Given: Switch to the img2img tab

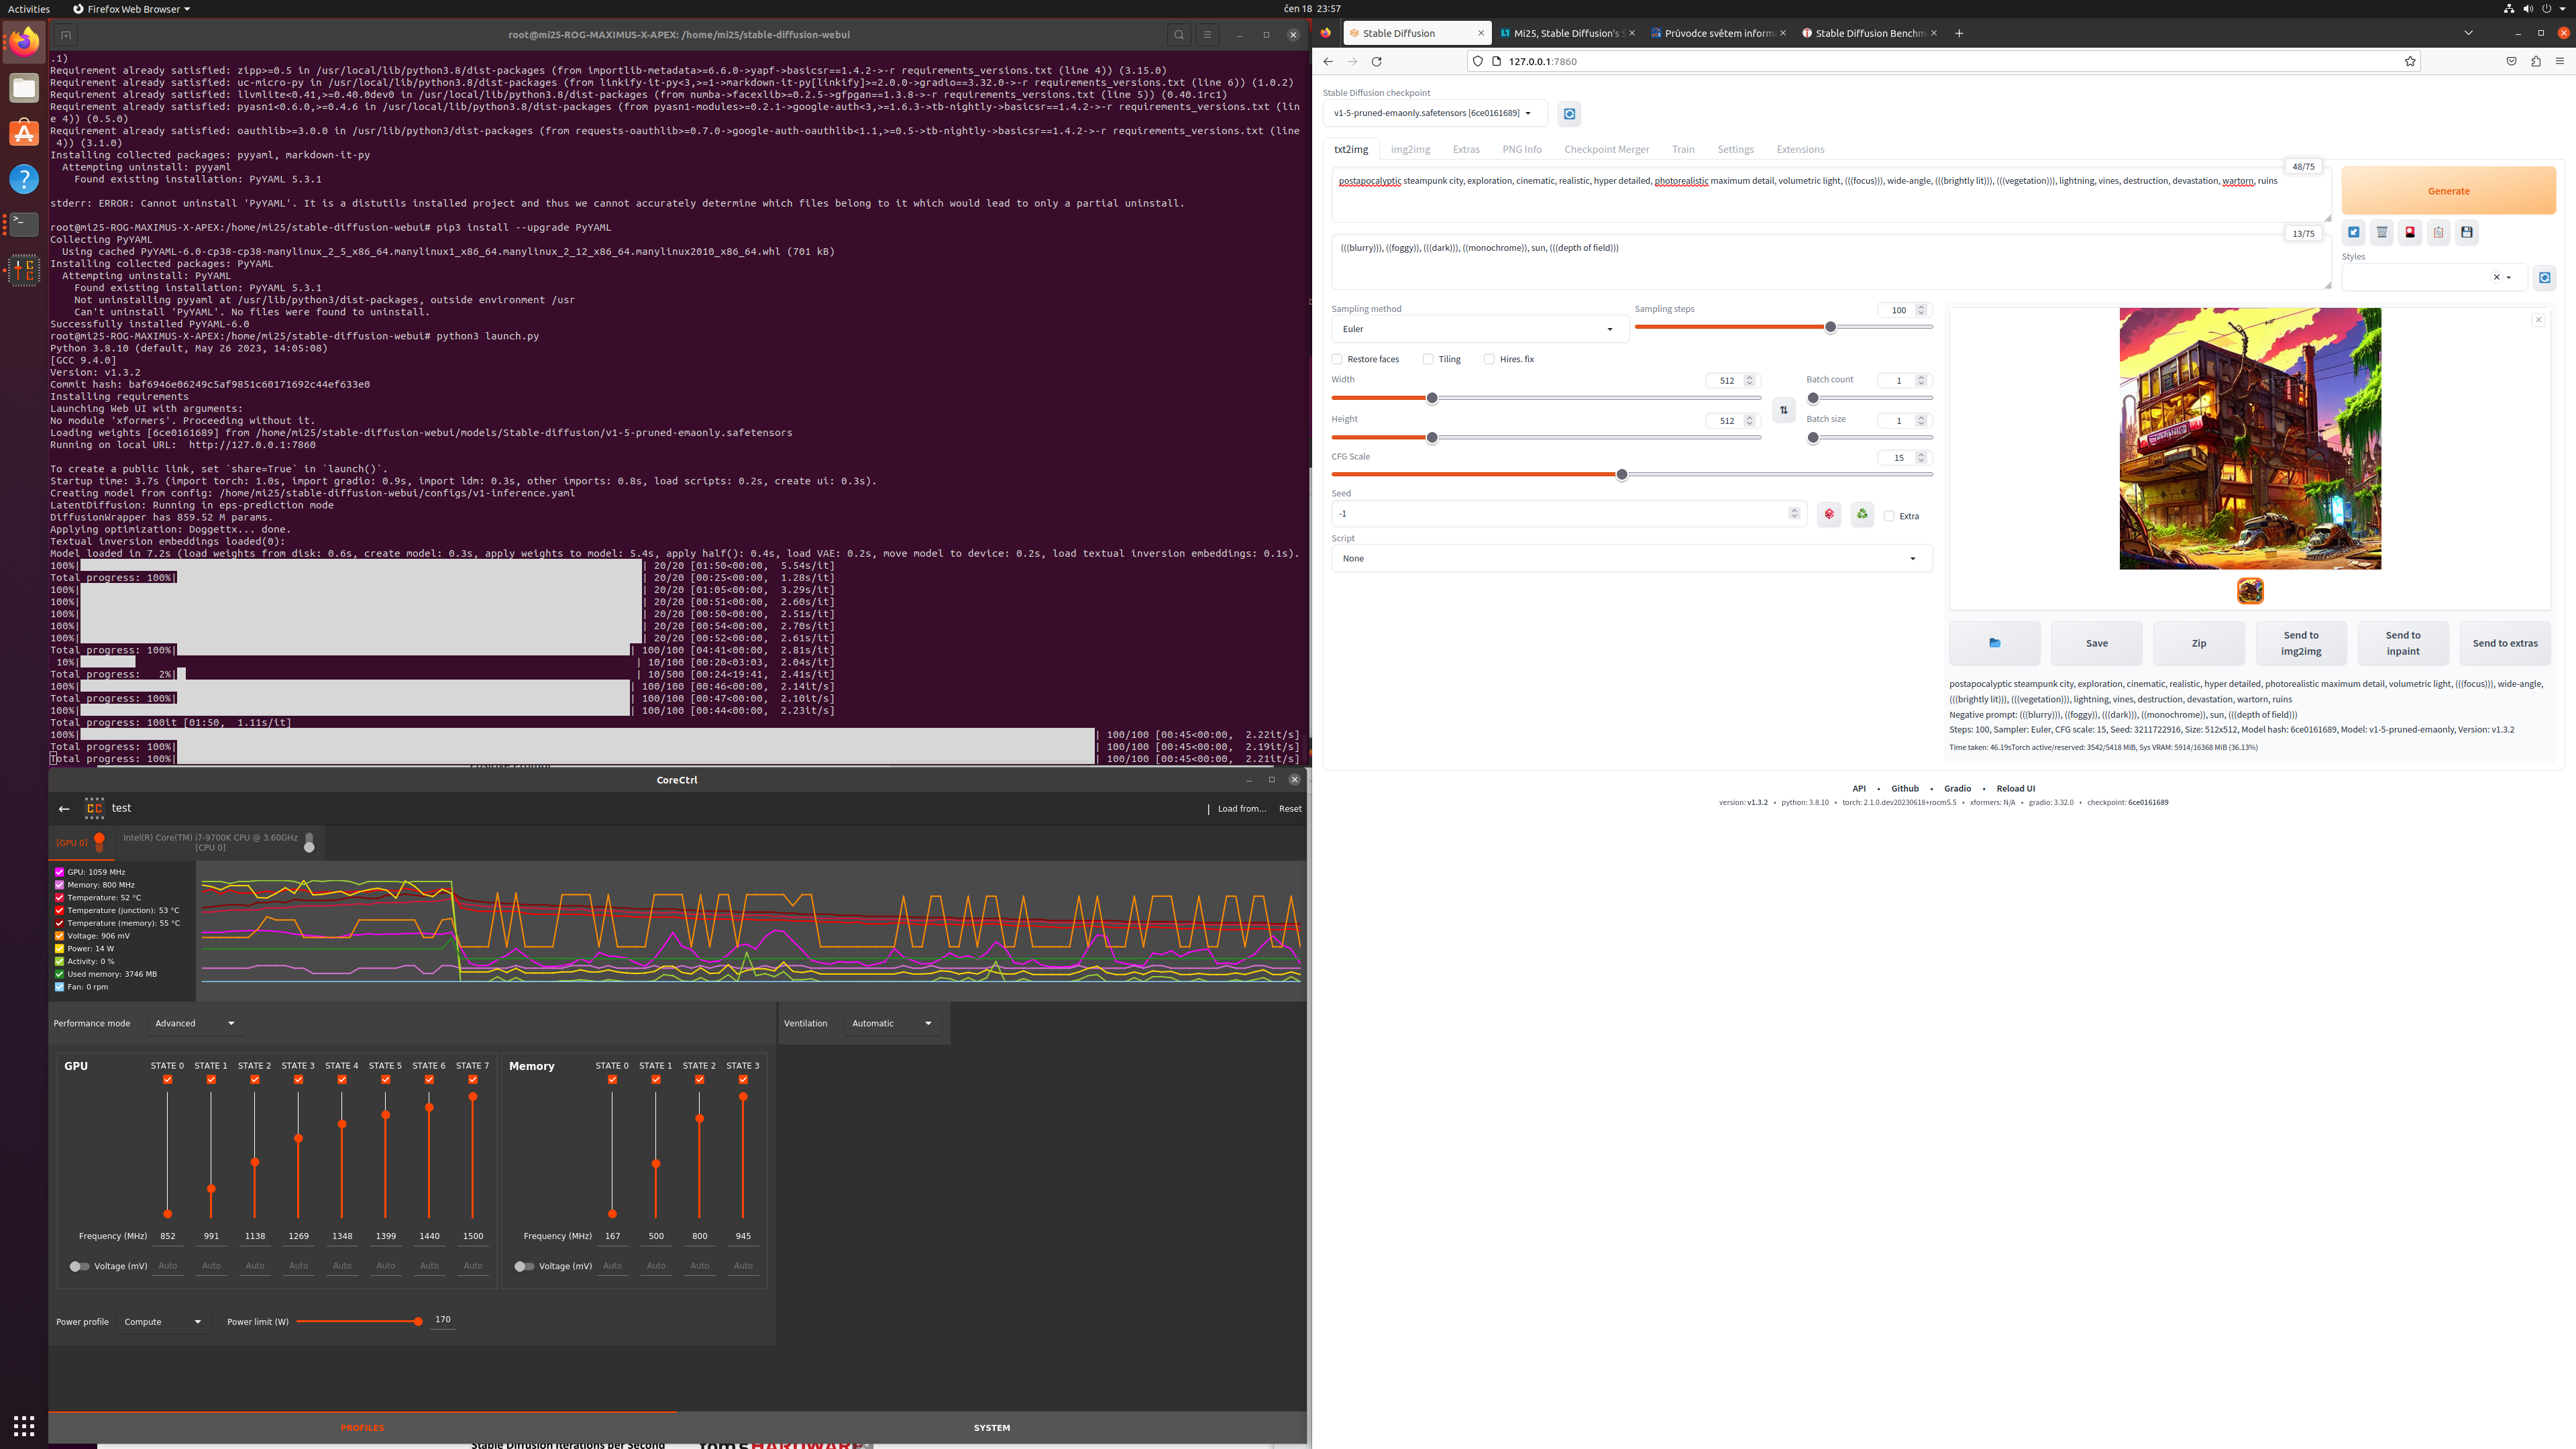Looking at the screenshot, I should (1410, 149).
